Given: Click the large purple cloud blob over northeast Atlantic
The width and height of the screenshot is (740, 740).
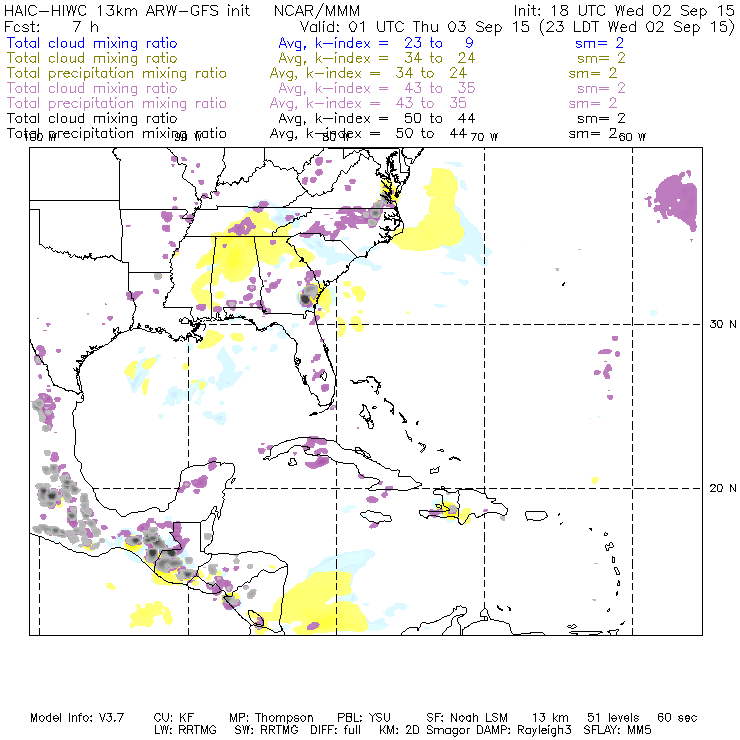Looking at the screenshot, I should click(675, 200).
